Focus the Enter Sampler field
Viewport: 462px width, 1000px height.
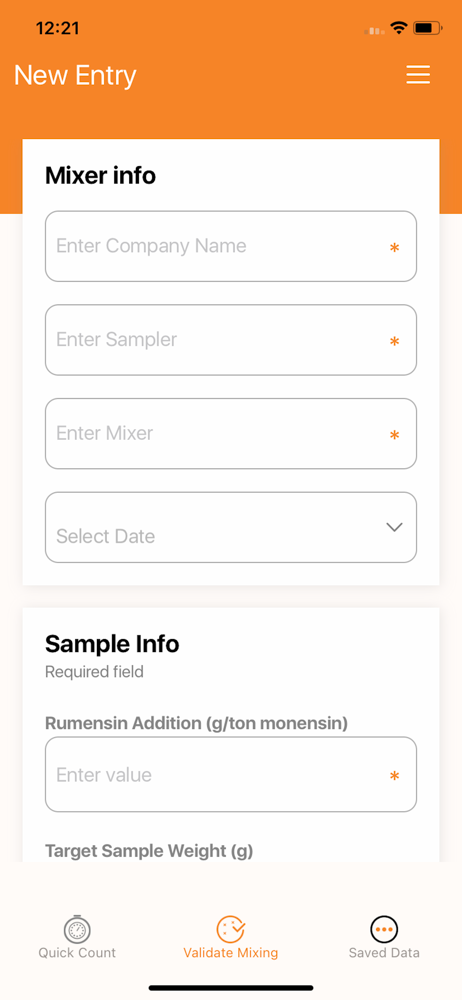click(x=231, y=340)
